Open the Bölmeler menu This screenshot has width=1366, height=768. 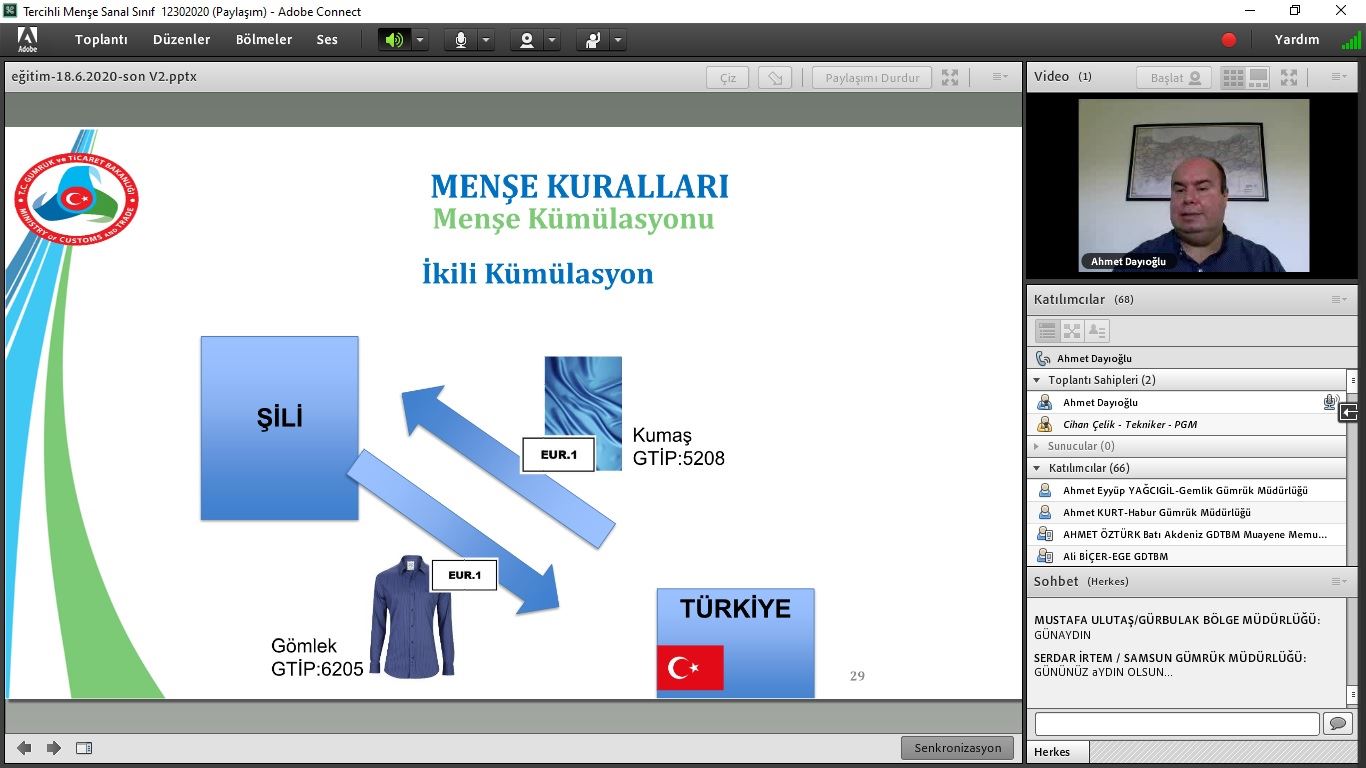pos(264,40)
